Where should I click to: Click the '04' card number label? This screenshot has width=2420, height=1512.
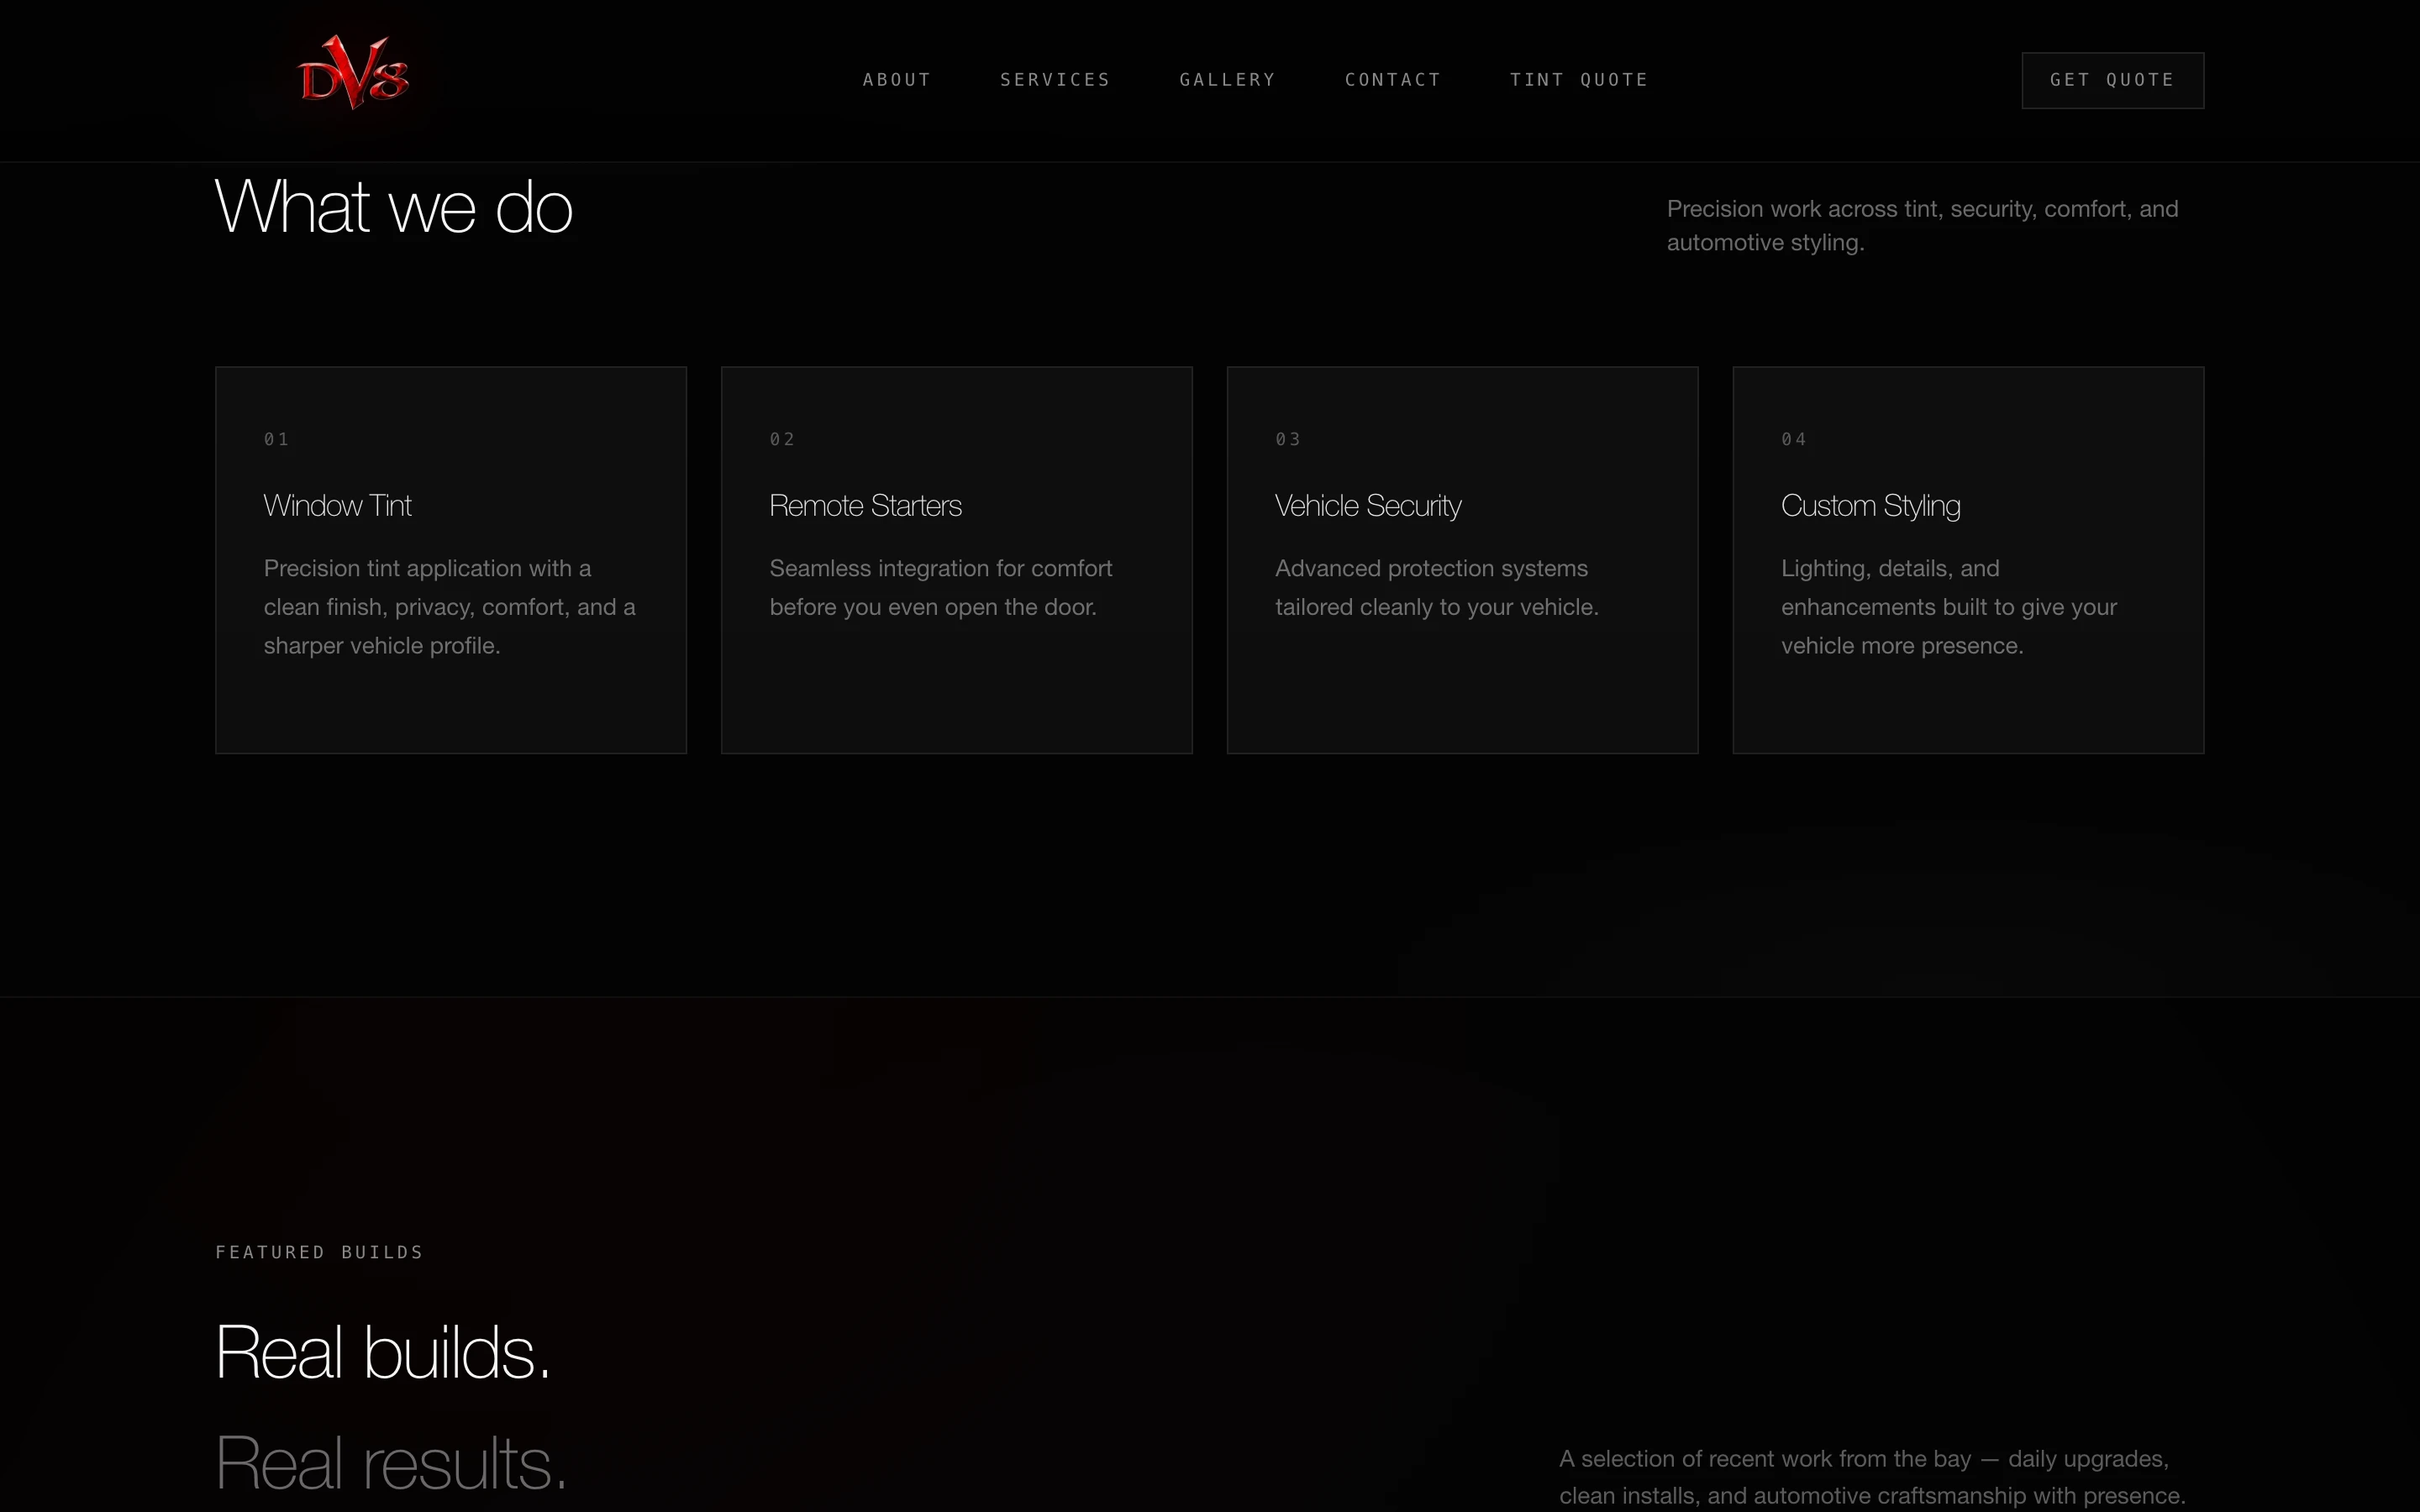coord(1794,439)
